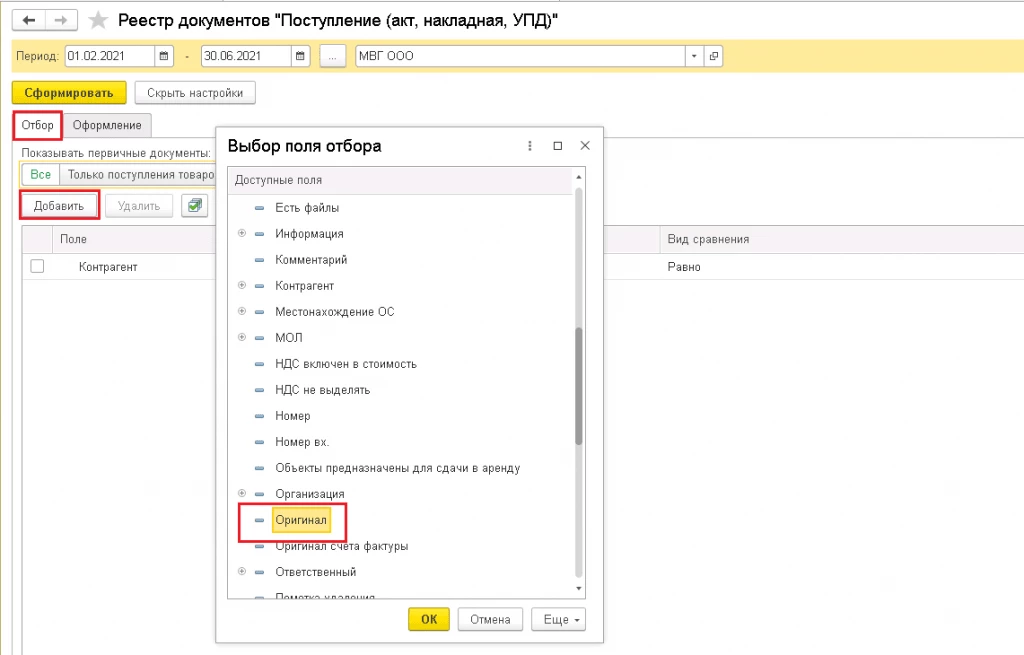Open the calendar for the end date 30.06.2021
Image resolution: width=1024 pixels, height=655 pixels.
tap(300, 56)
